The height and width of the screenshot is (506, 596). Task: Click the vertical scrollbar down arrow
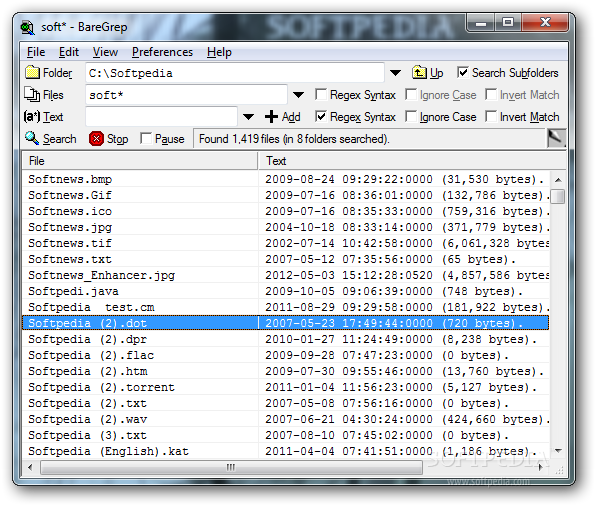[x=558, y=451]
